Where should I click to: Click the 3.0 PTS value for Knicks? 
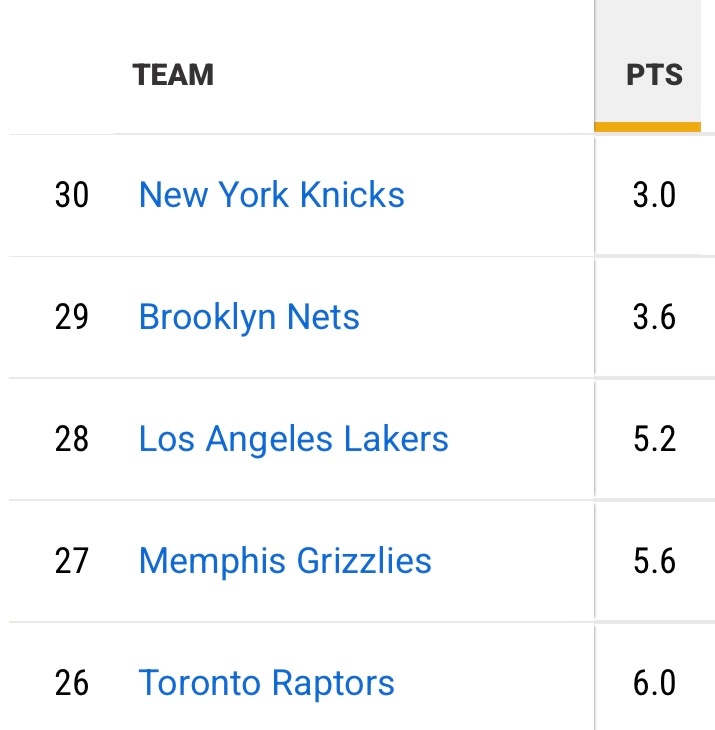(655, 195)
